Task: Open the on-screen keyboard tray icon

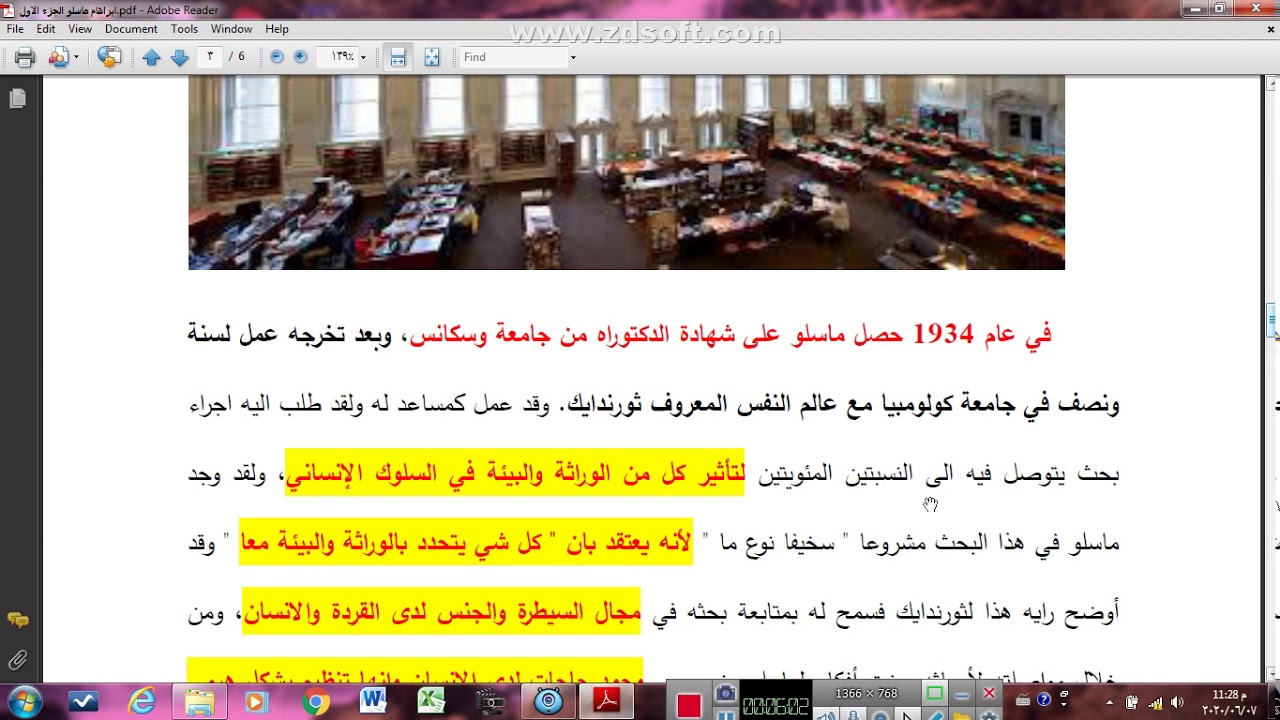Action: pos(1025,700)
